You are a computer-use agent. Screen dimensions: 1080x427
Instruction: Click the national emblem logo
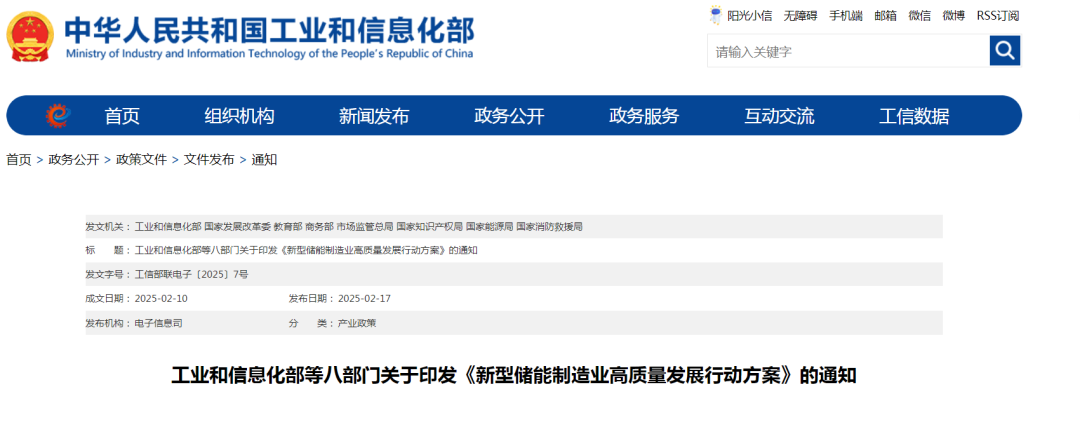point(30,37)
